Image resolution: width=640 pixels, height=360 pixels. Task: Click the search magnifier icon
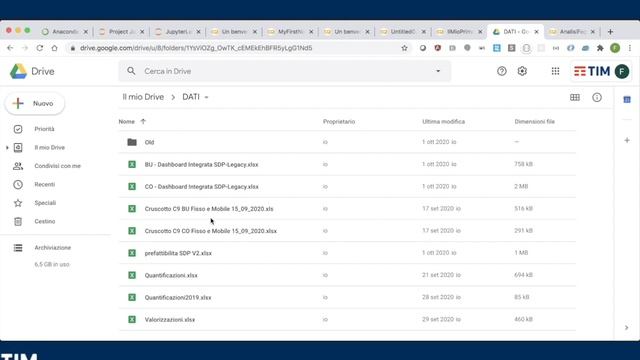tap(131, 71)
